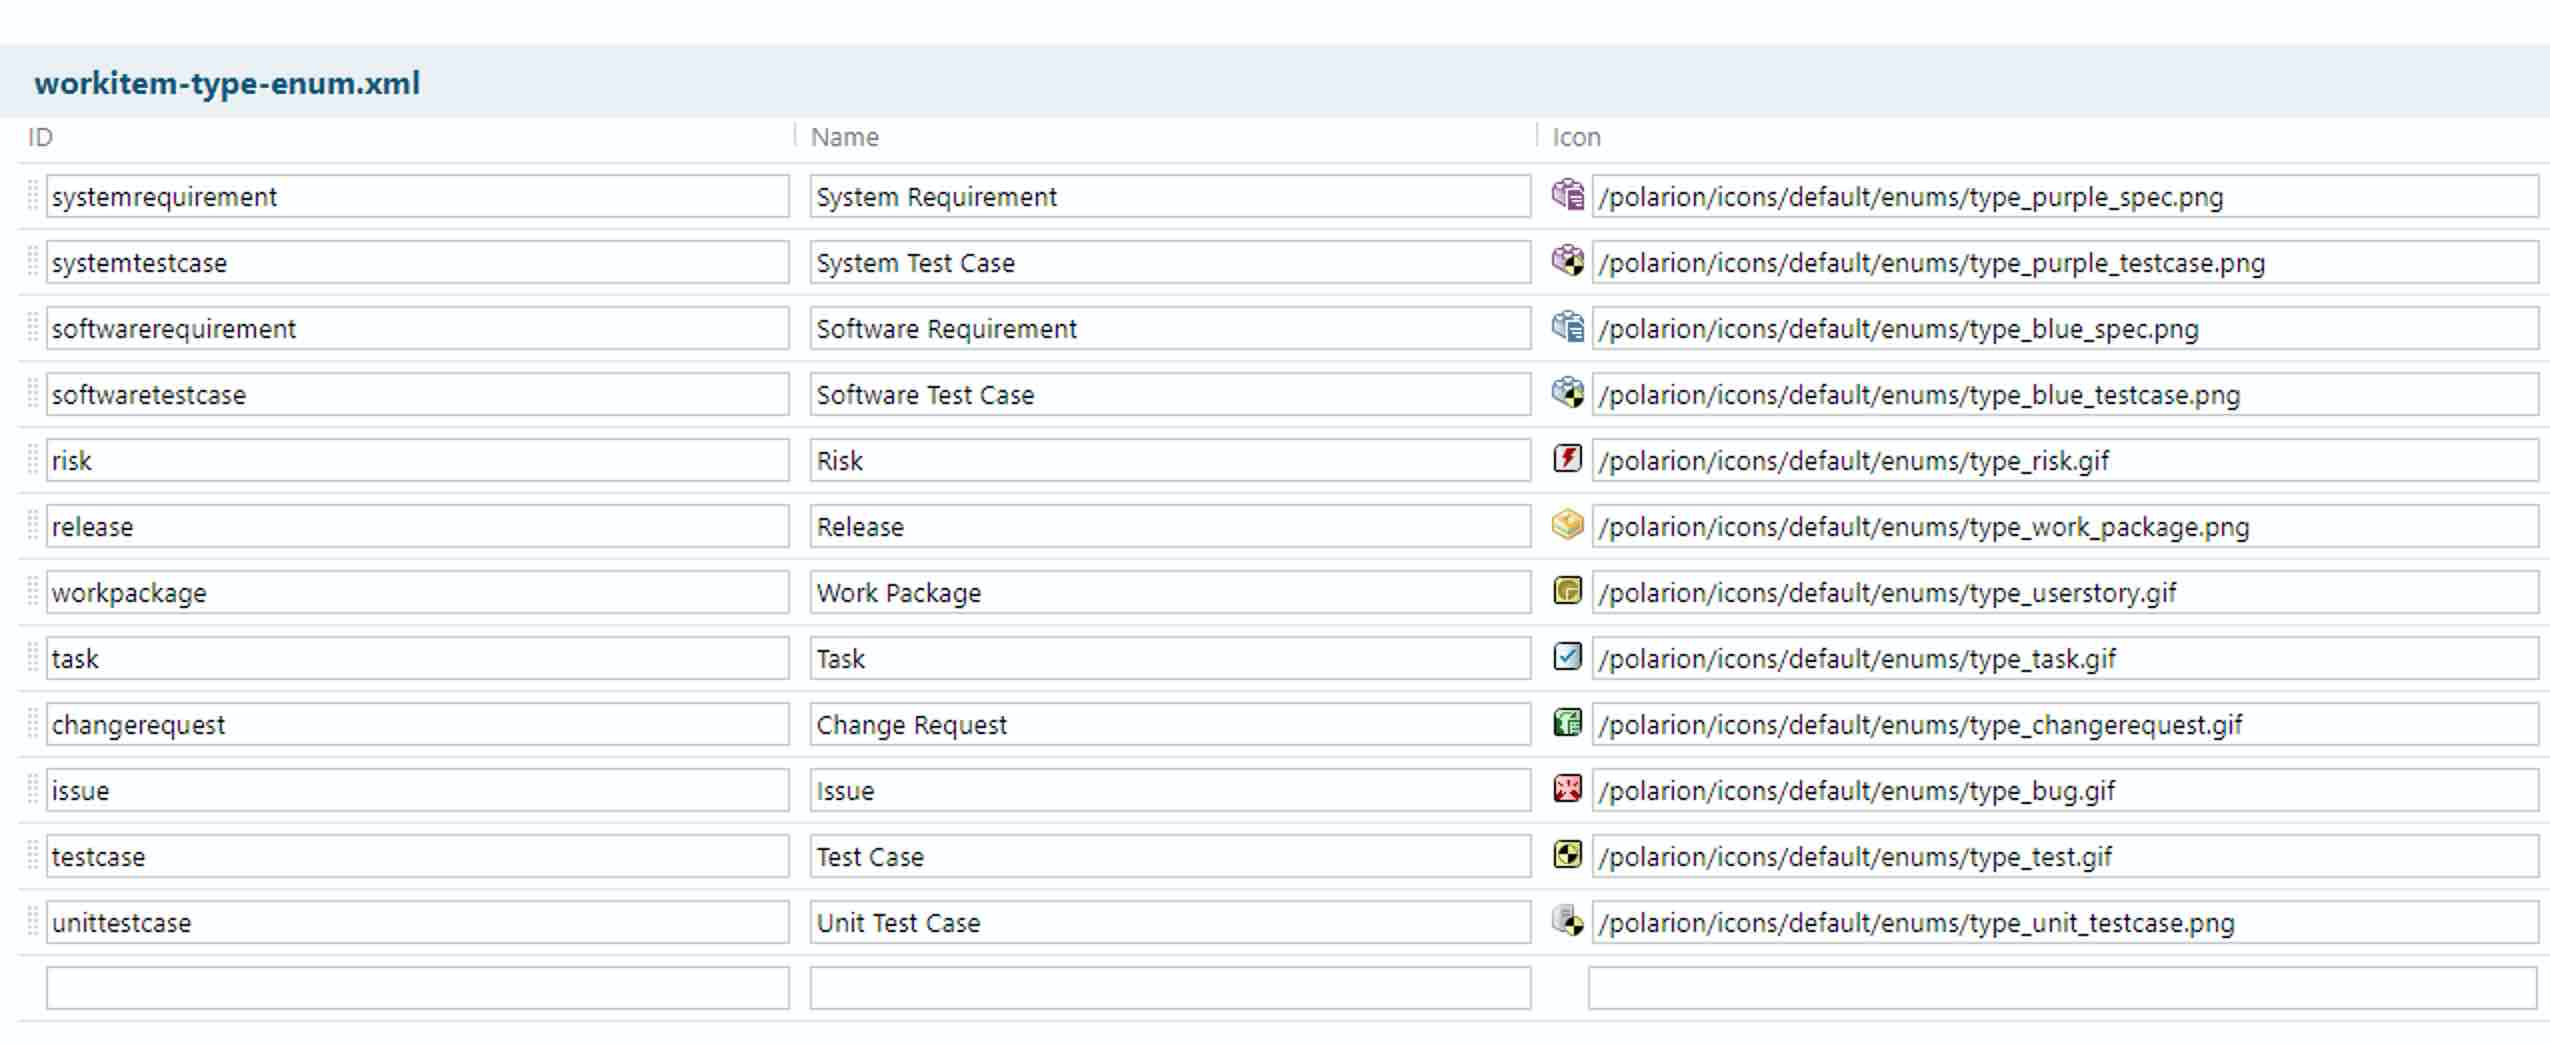Click the Software Requirement blue spec icon
The height and width of the screenshot is (1044, 2550).
pyautogui.click(x=1568, y=328)
